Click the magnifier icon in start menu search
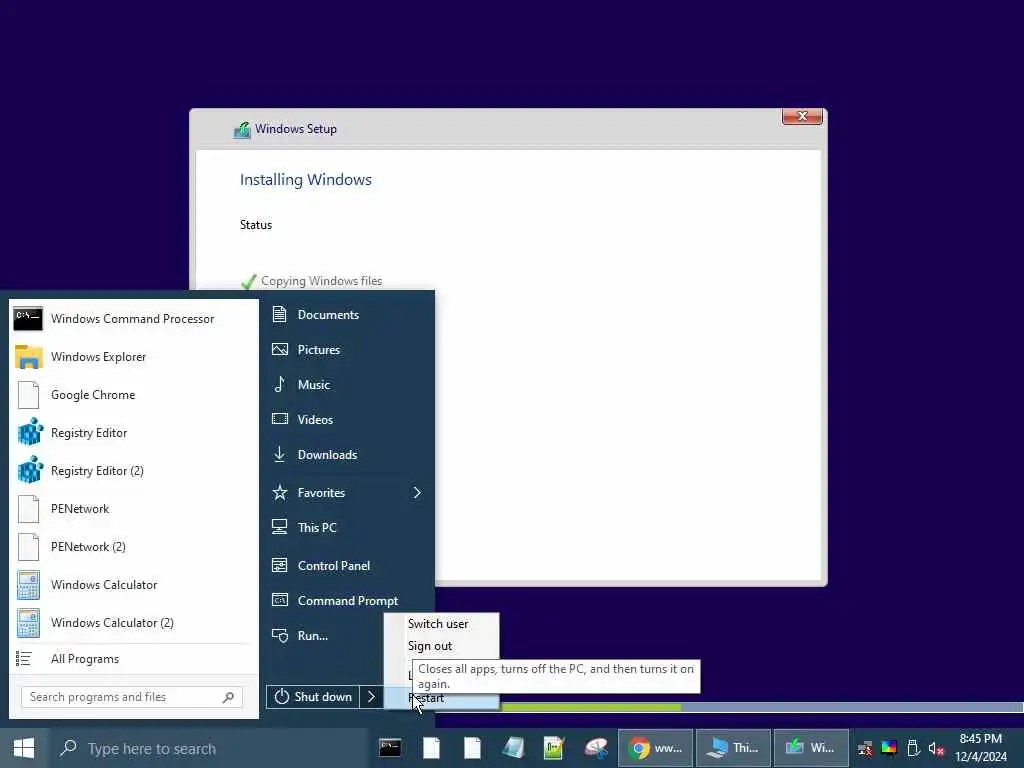This screenshot has width=1024, height=768. [x=228, y=697]
